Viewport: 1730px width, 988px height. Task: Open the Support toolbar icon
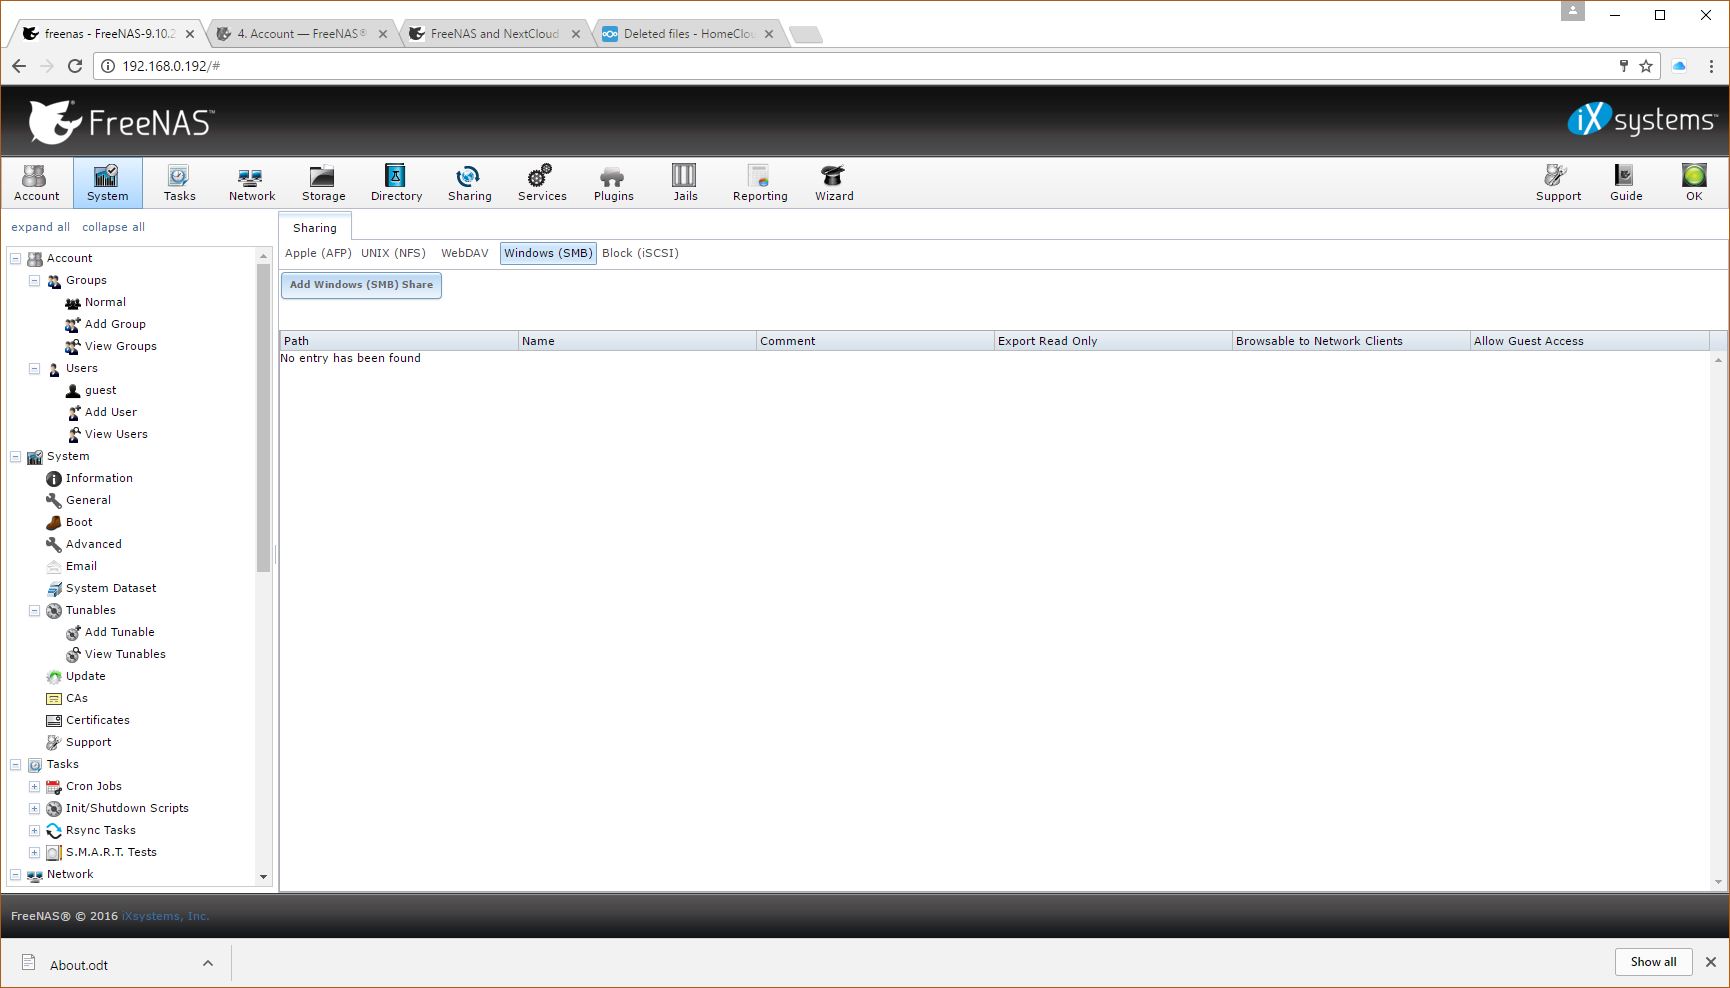1558,183
